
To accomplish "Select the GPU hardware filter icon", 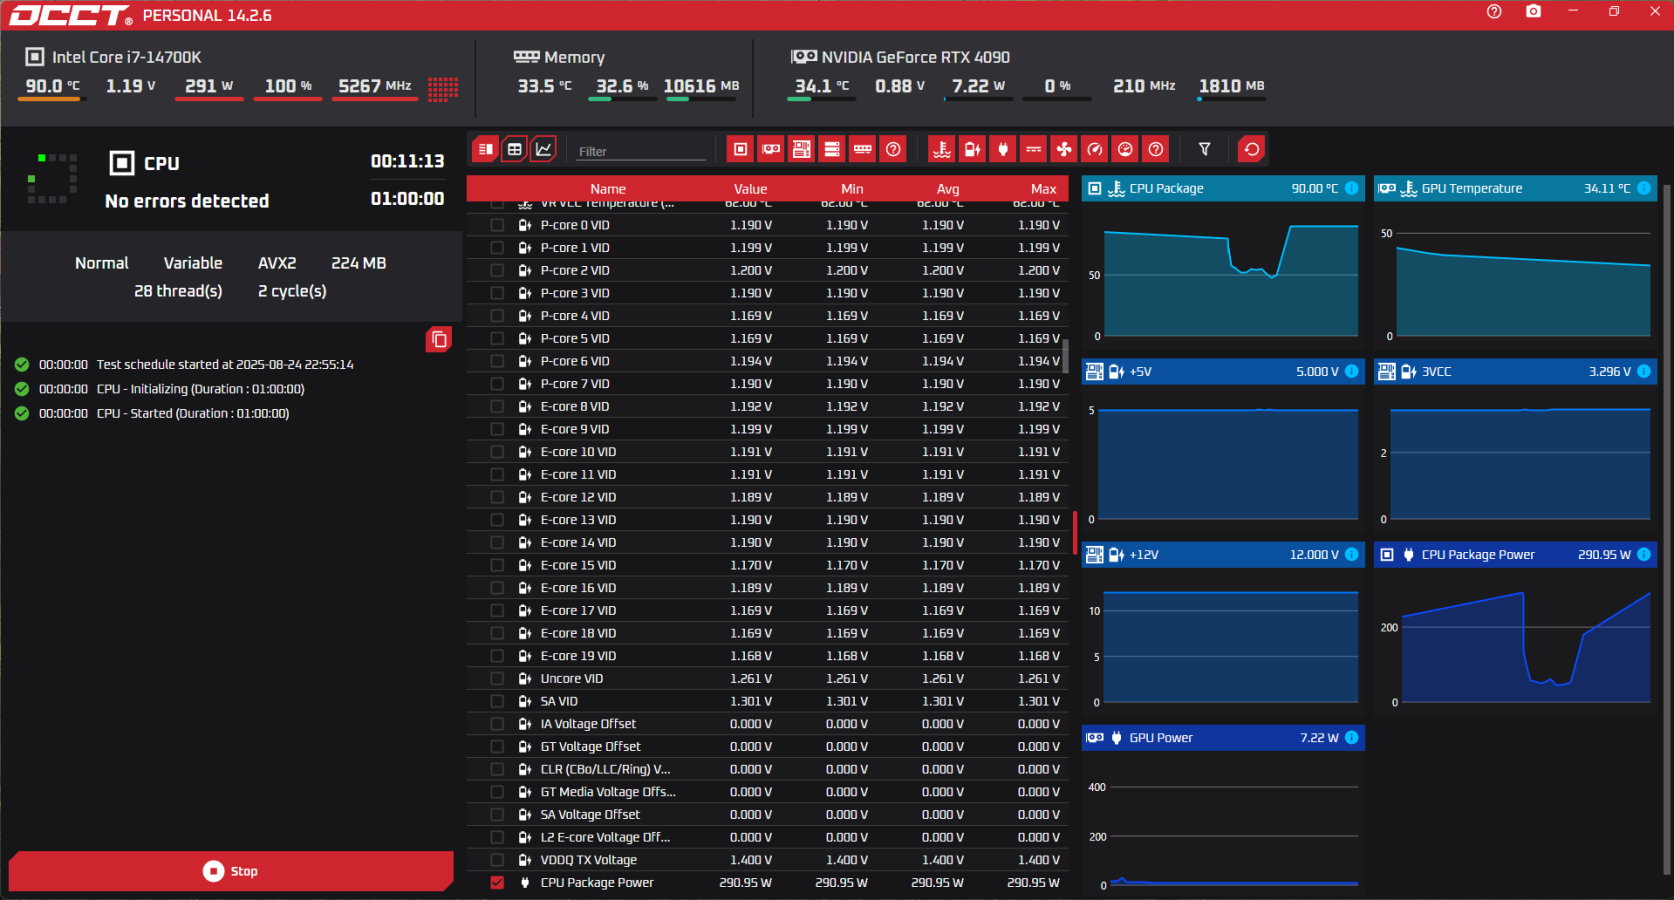I will pyautogui.click(x=771, y=150).
